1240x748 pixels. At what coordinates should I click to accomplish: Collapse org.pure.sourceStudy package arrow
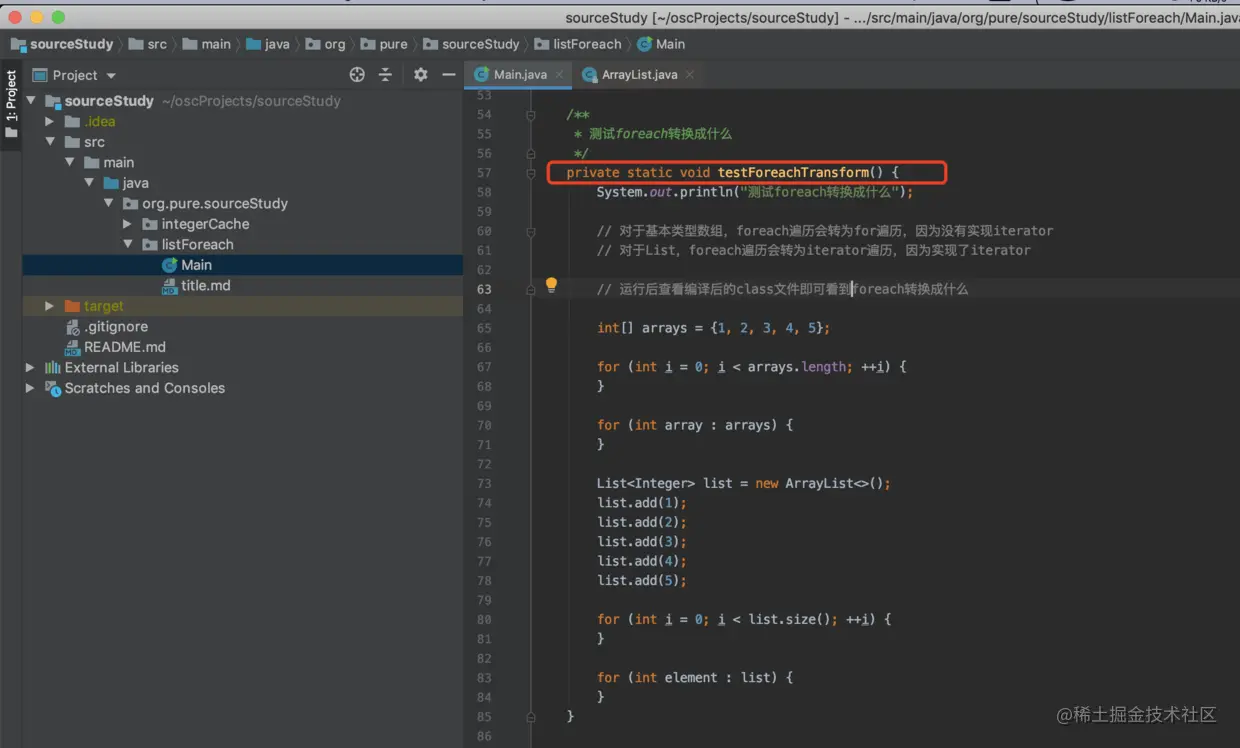pyautogui.click(x=108, y=203)
